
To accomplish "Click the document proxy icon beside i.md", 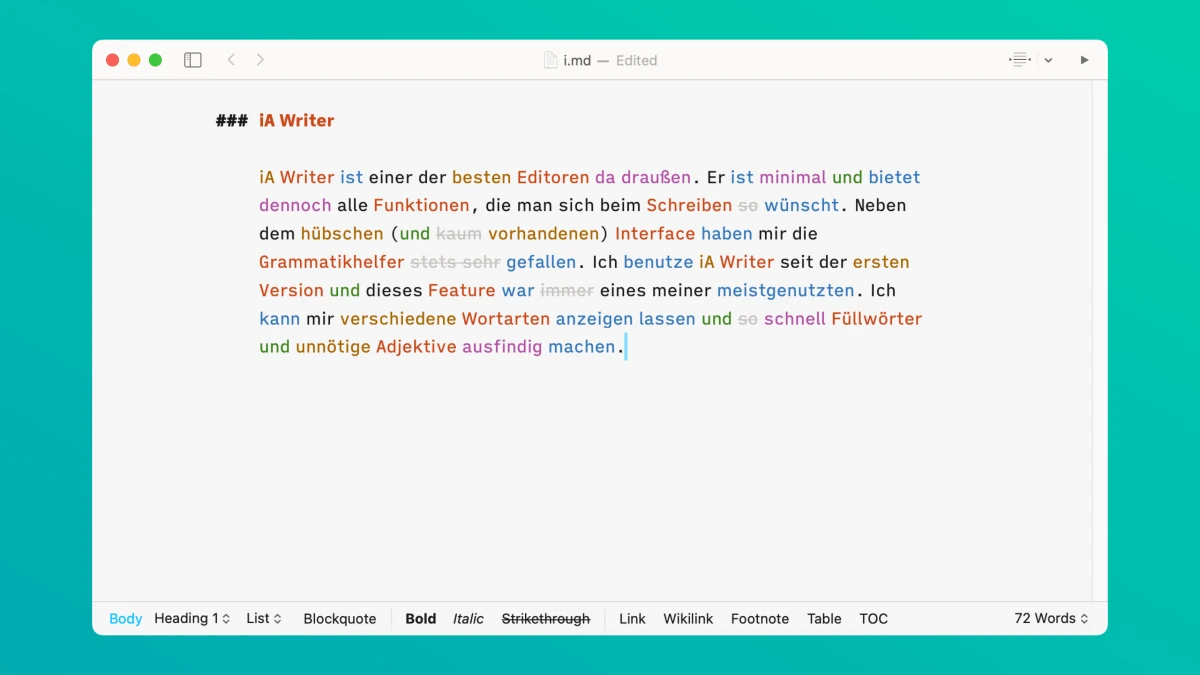I will [550, 60].
